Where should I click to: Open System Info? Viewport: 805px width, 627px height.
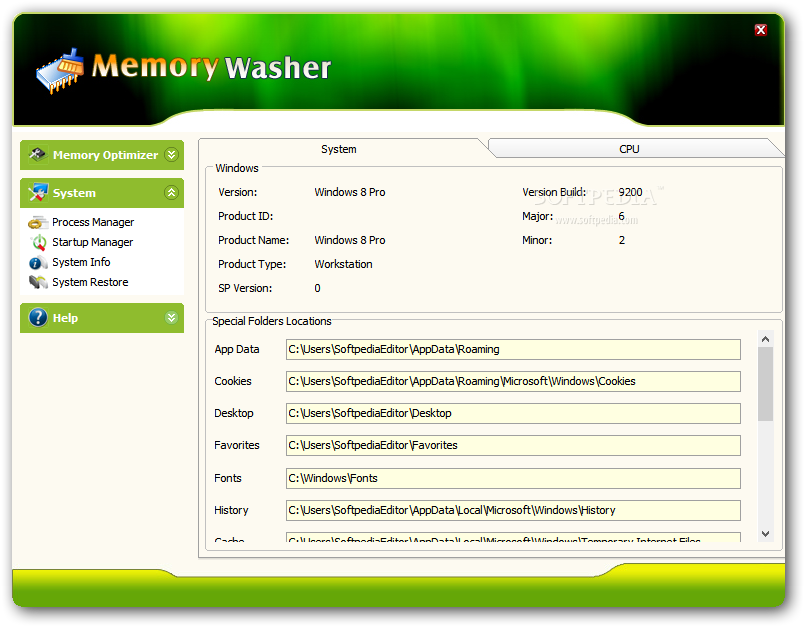[81, 262]
